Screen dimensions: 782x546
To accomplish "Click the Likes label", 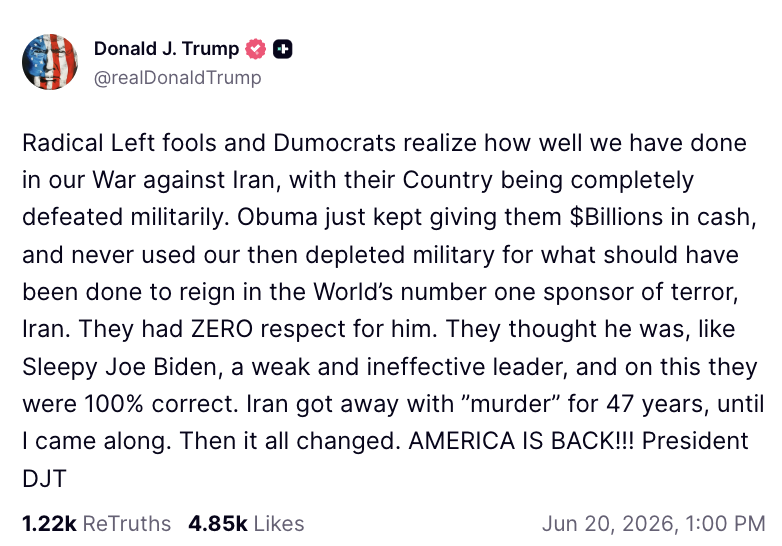I will [279, 524].
